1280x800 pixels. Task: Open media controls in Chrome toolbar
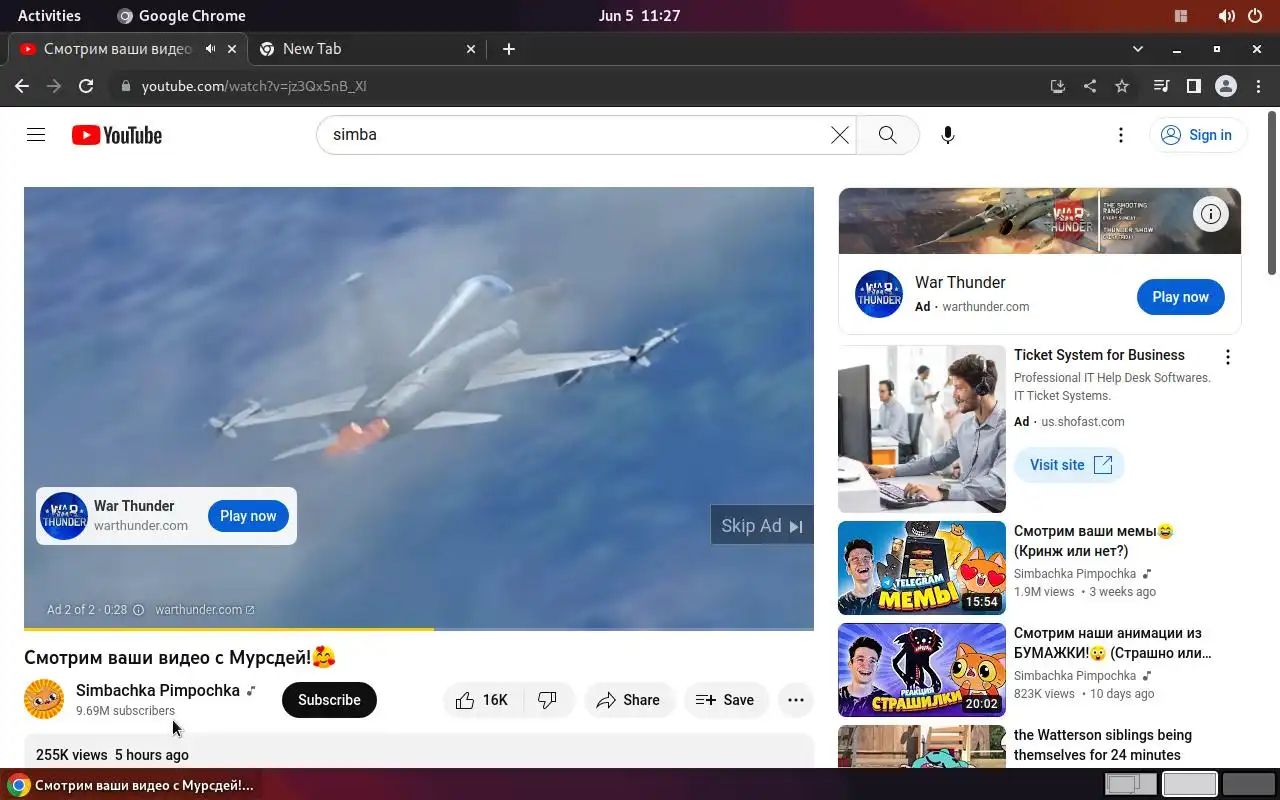[x=1161, y=86]
